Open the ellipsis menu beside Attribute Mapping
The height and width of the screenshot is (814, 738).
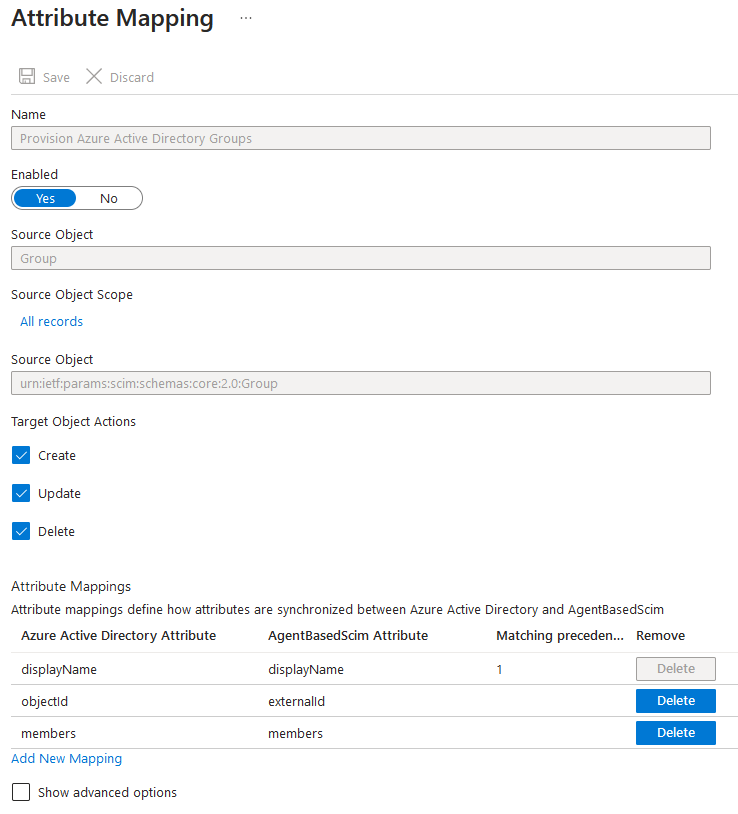tap(246, 18)
